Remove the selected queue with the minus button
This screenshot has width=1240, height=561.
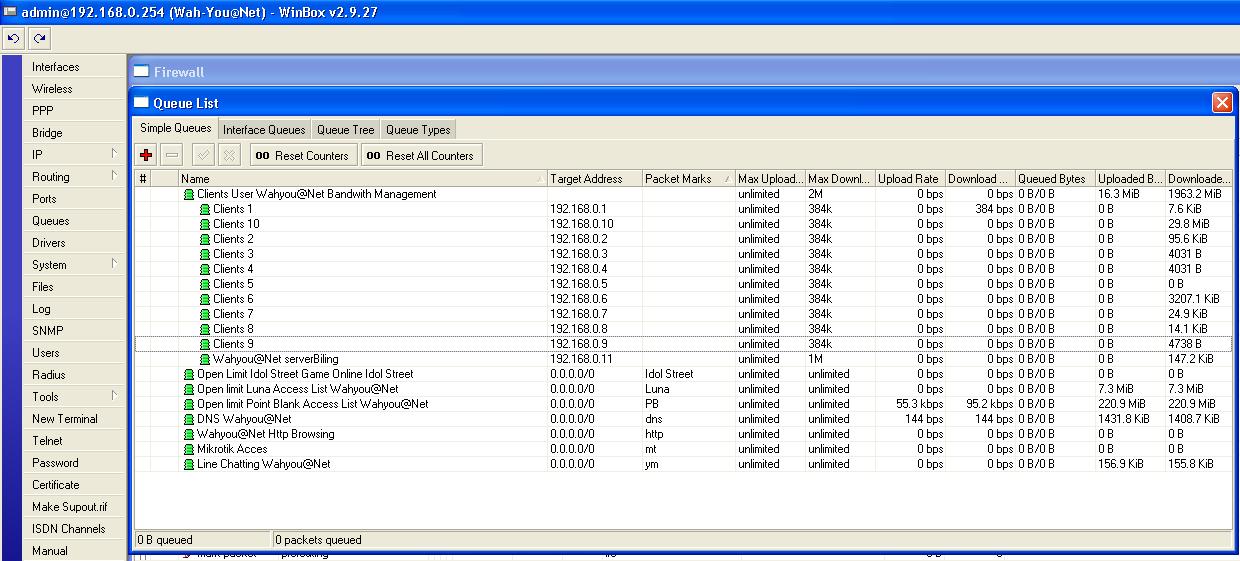coord(172,155)
